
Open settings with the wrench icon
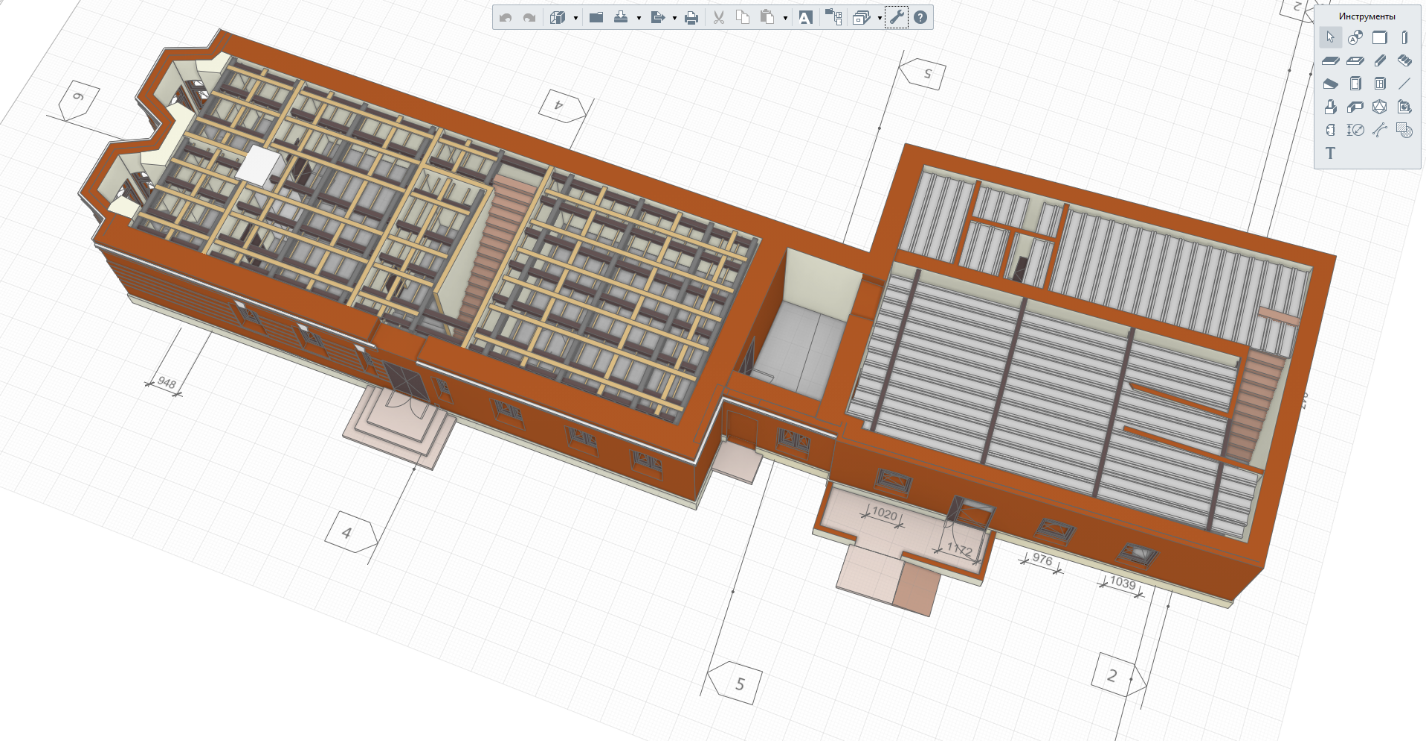pyautogui.click(x=897, y=17)
